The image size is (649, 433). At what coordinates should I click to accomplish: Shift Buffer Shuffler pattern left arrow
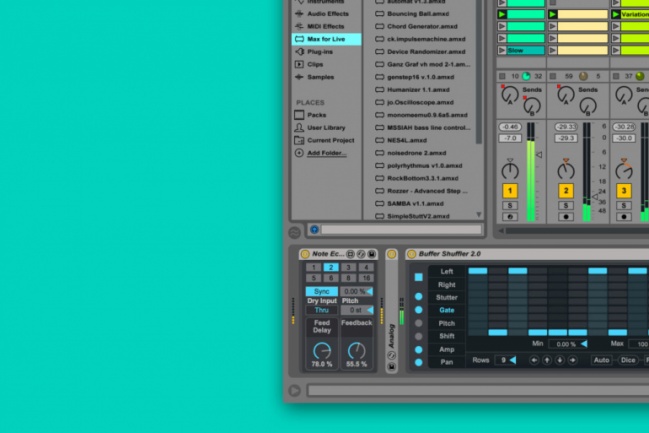[534, 360]
